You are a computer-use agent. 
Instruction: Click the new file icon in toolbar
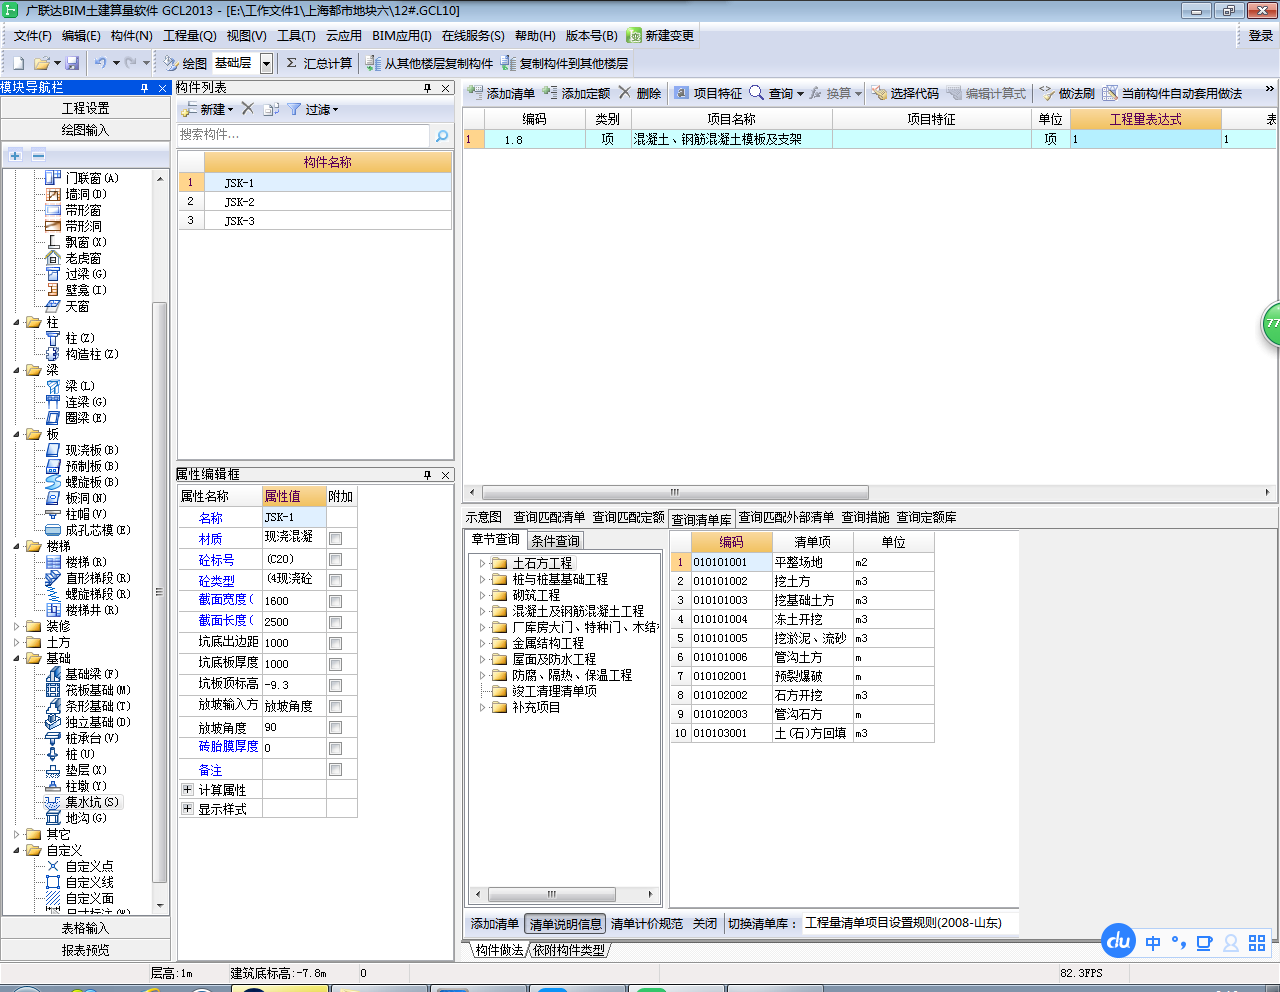tap(18, 63)
